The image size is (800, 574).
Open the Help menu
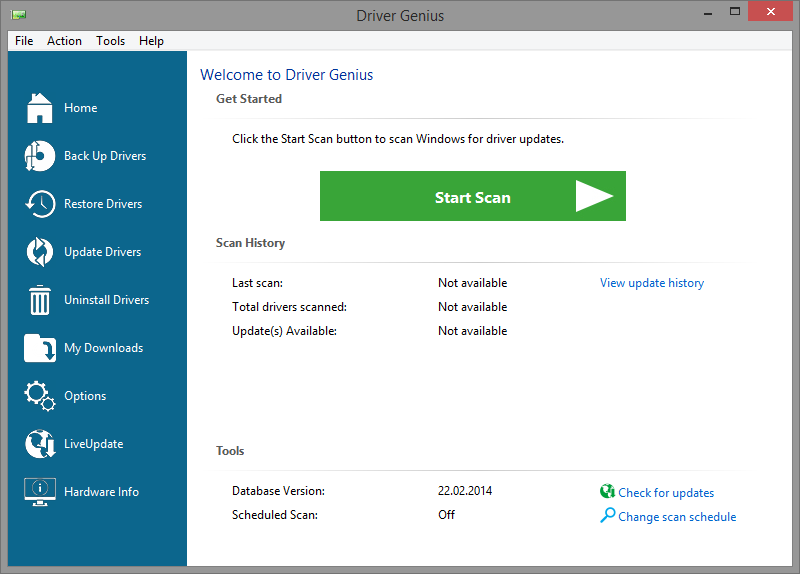pyautogui.click(x=152, y=41)
